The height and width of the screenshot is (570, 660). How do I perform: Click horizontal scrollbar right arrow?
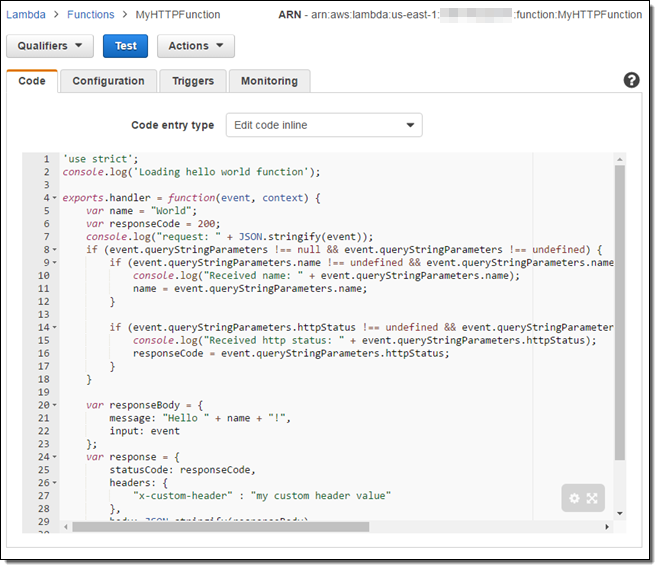pos(607,527)
